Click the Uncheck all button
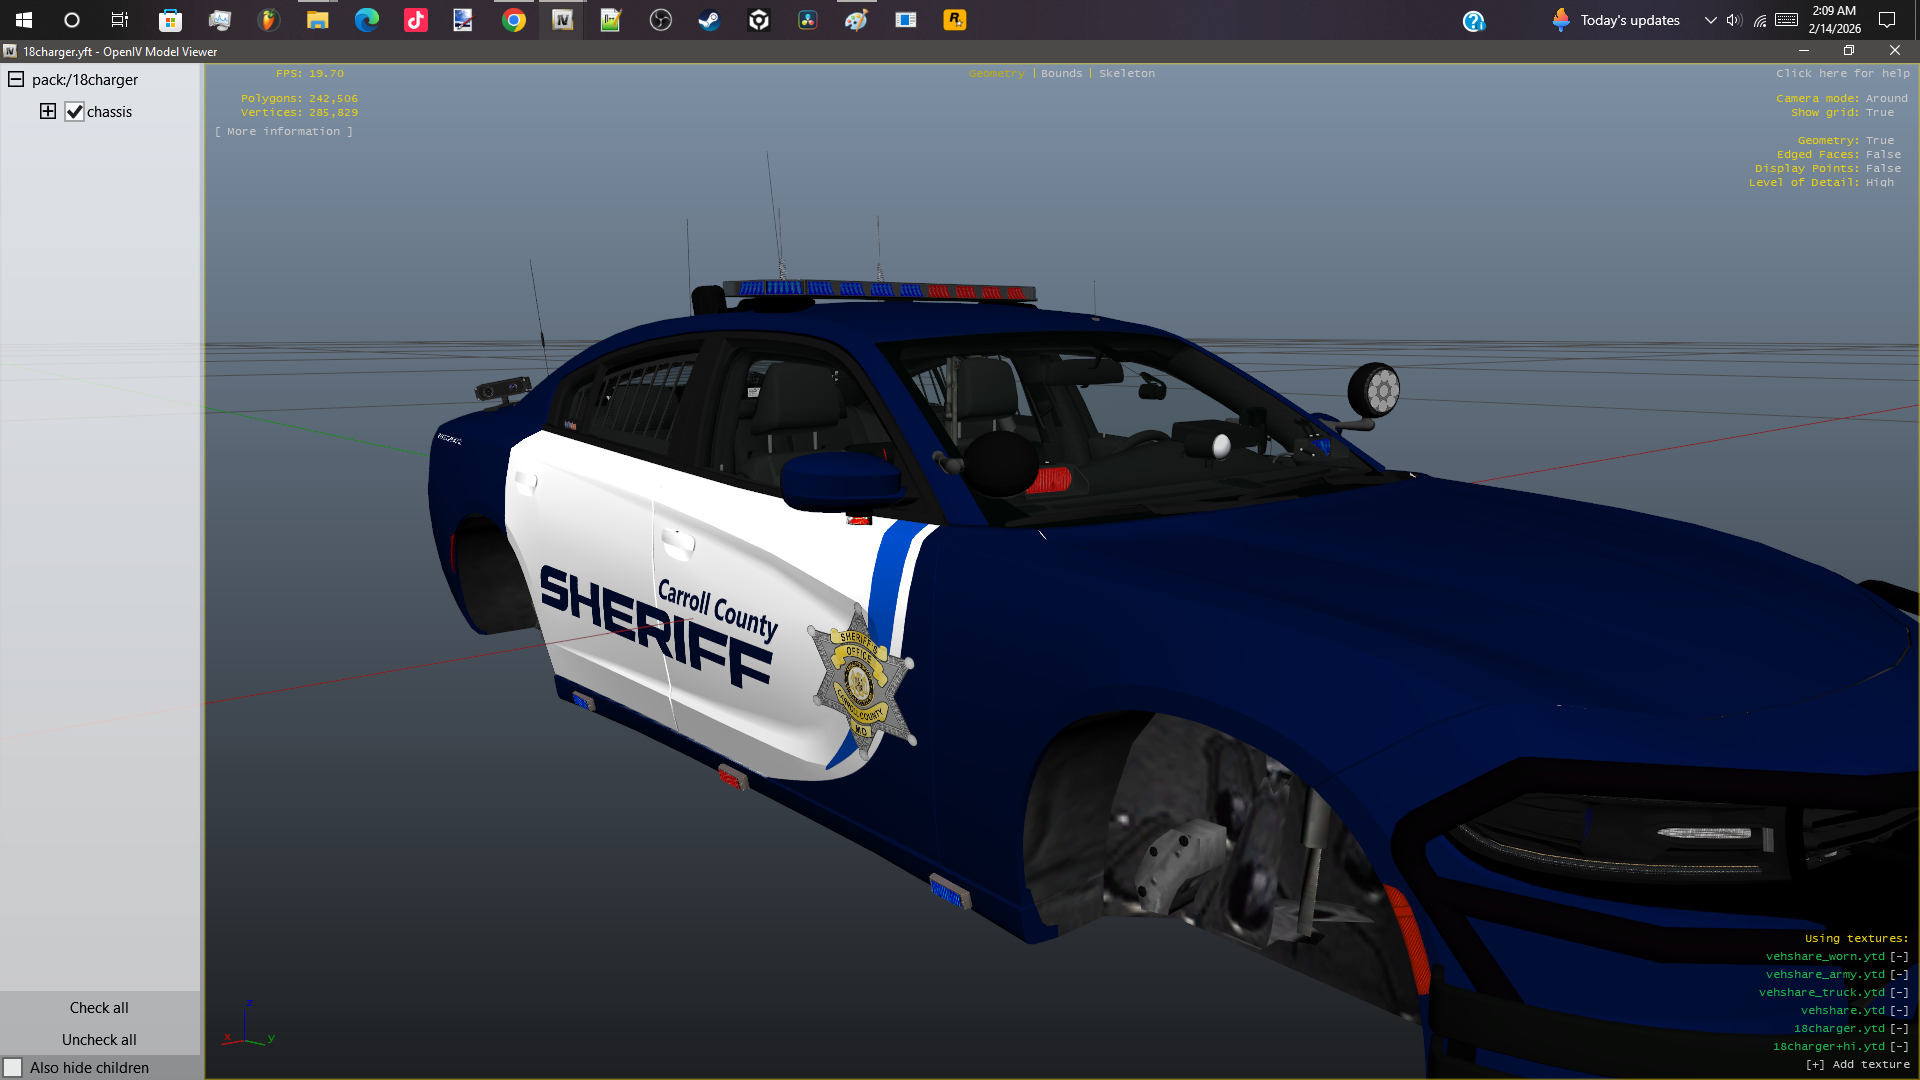This screenshot has width=1920, height=1080. point(99,1040)
